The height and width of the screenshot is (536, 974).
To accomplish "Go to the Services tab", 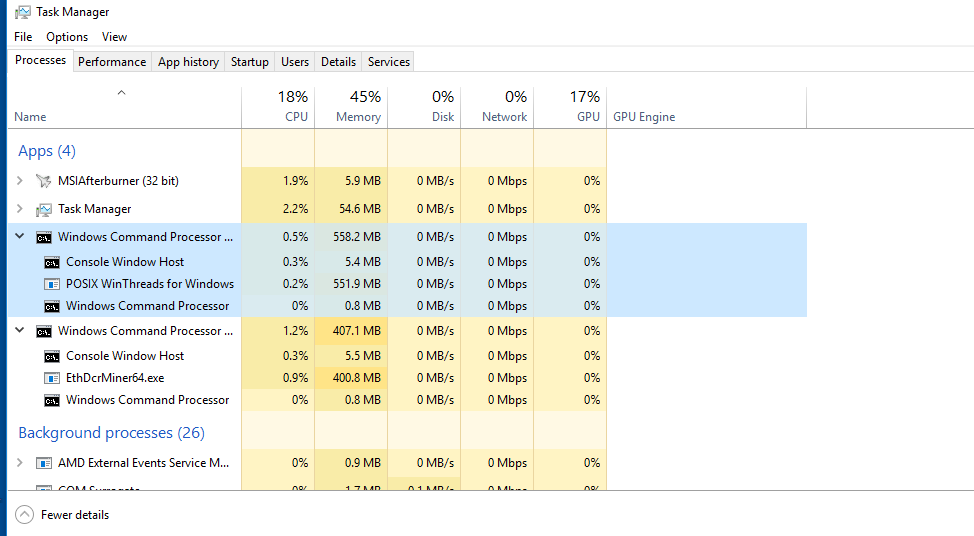I will 389,61.
